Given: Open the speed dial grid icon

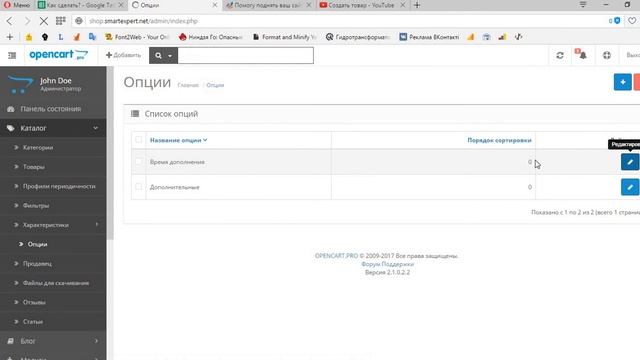Looking at the screenshot, I should pos(60,21).
